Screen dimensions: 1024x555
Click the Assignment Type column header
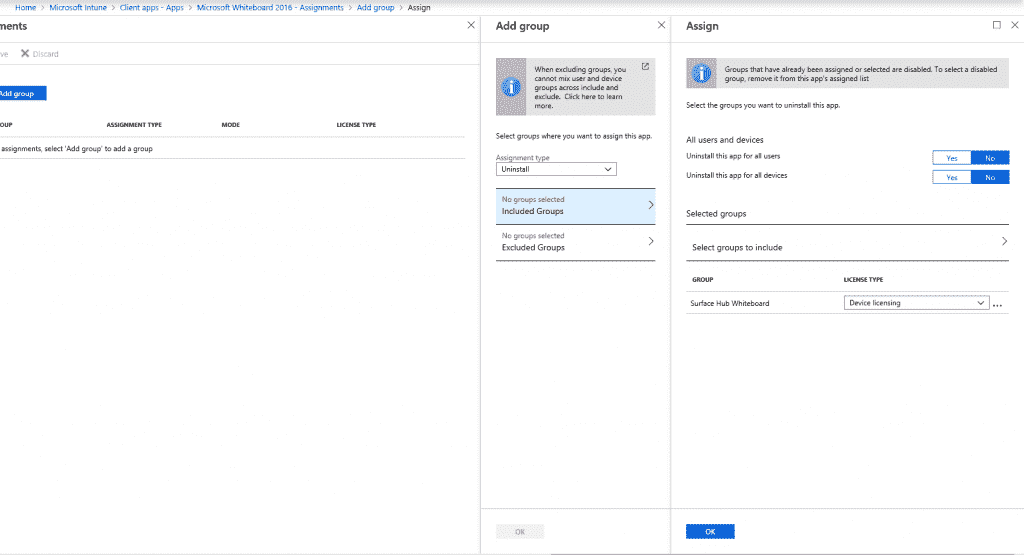coord(134,125)
